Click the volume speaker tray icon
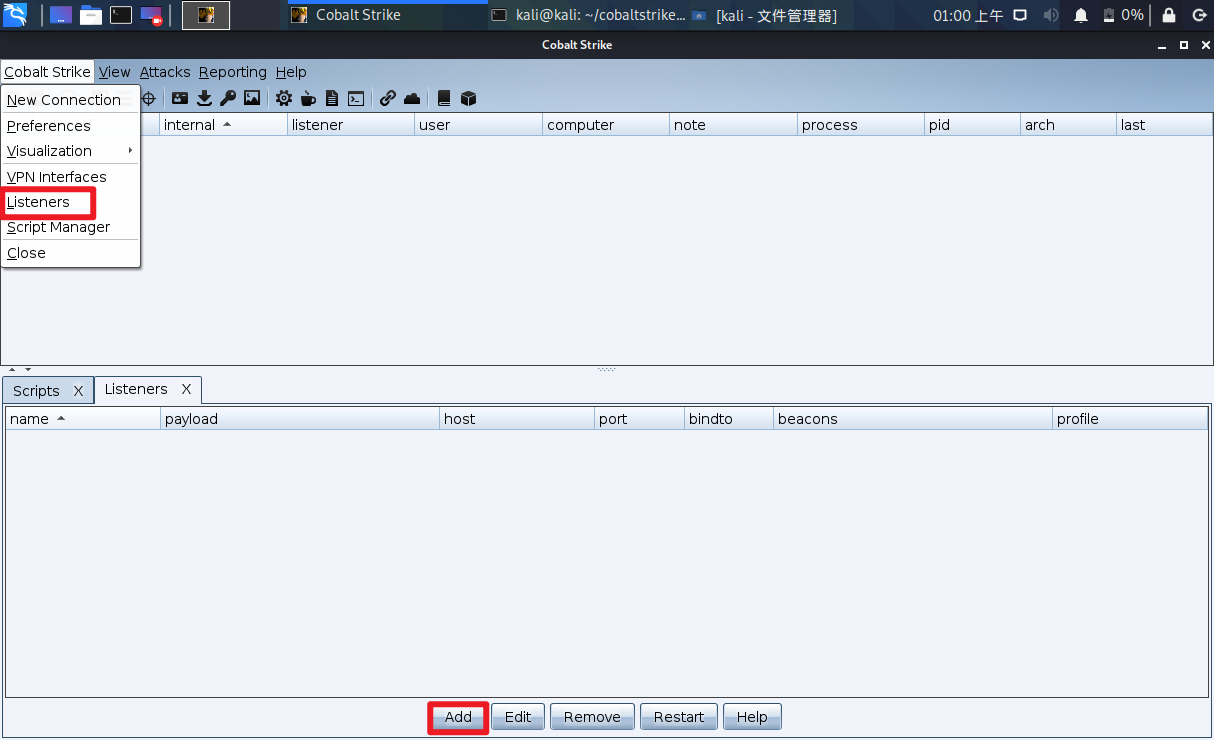This screenshot has height=740, width=1214. coord(1050,15)
